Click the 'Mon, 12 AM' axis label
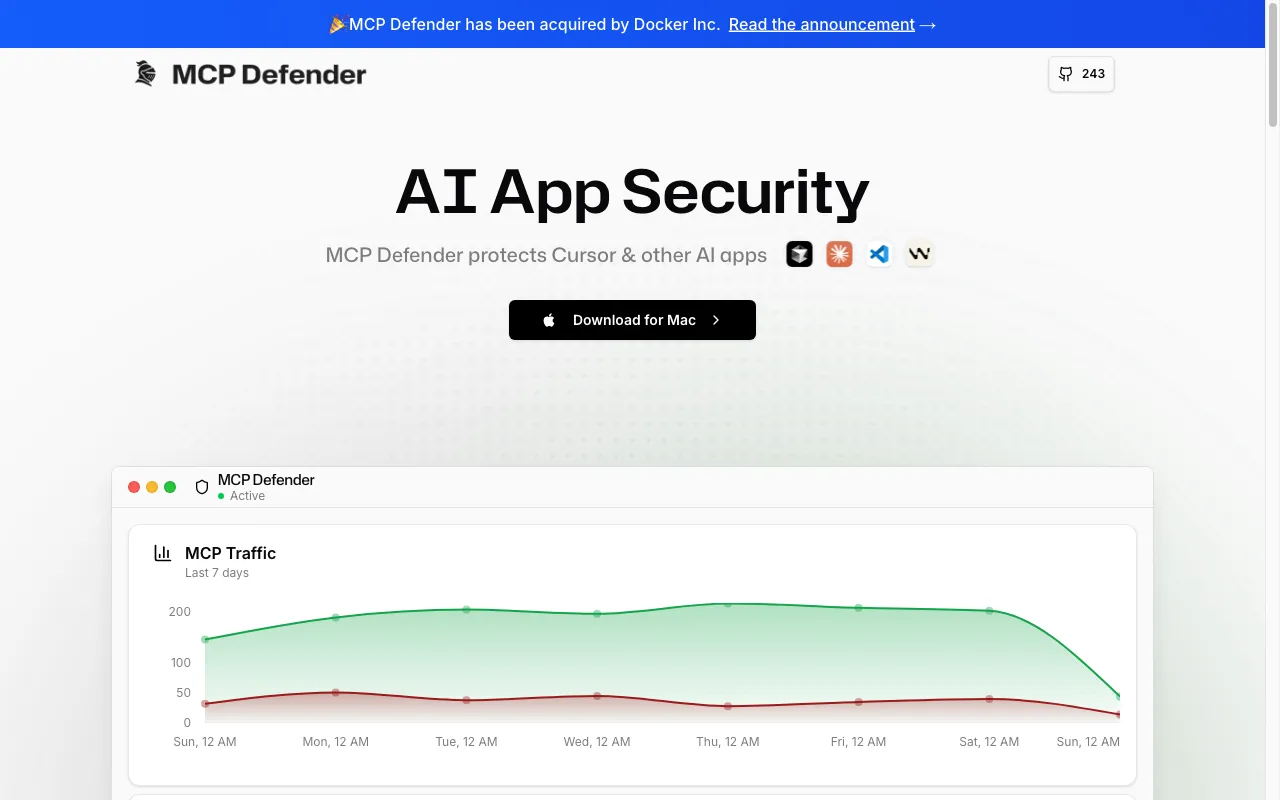Image resolution: width=1280 pixels, height=800 pixels. point(336,742)
